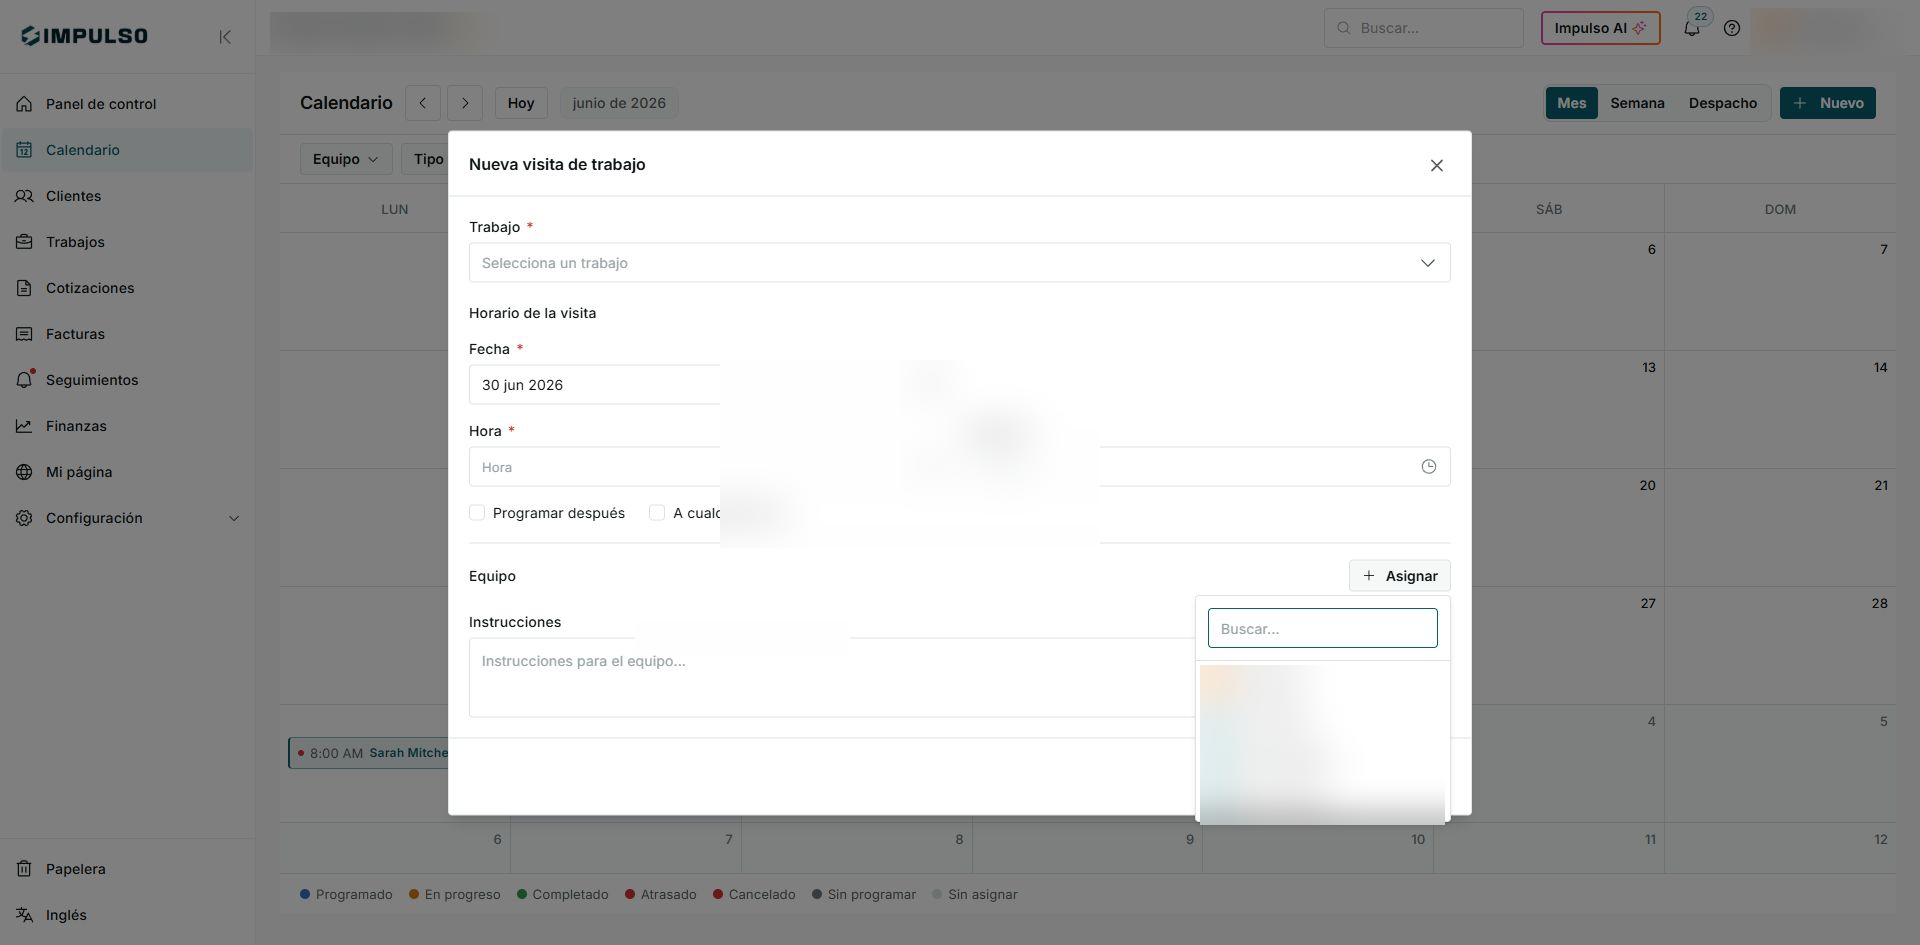Click the Facturas invoice icon
Image resolution: width=1920 pixels, height=945 pixels.
24,334
